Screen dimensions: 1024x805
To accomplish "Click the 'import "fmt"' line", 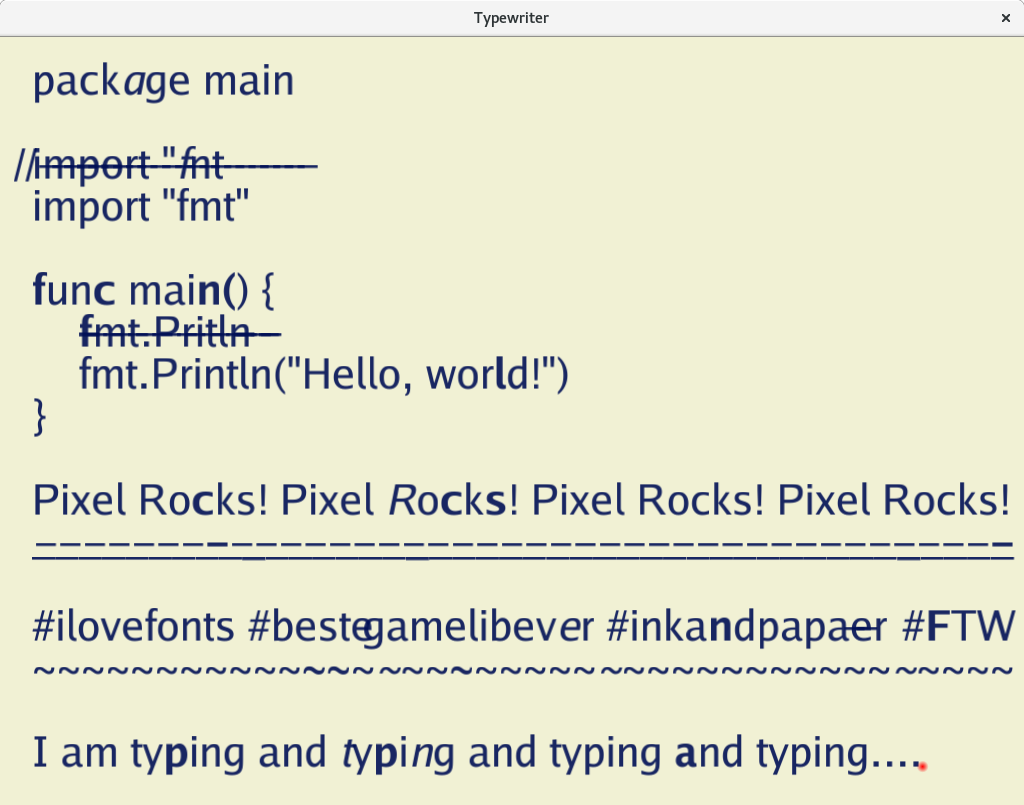I will tap(141, 207).
